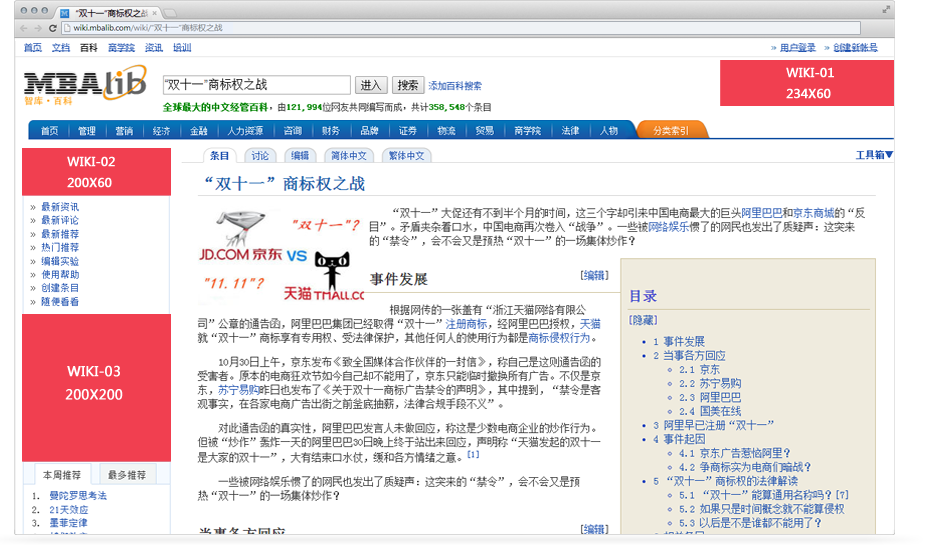
Task: Open 21天效应 link
Action: pos(69,509)
